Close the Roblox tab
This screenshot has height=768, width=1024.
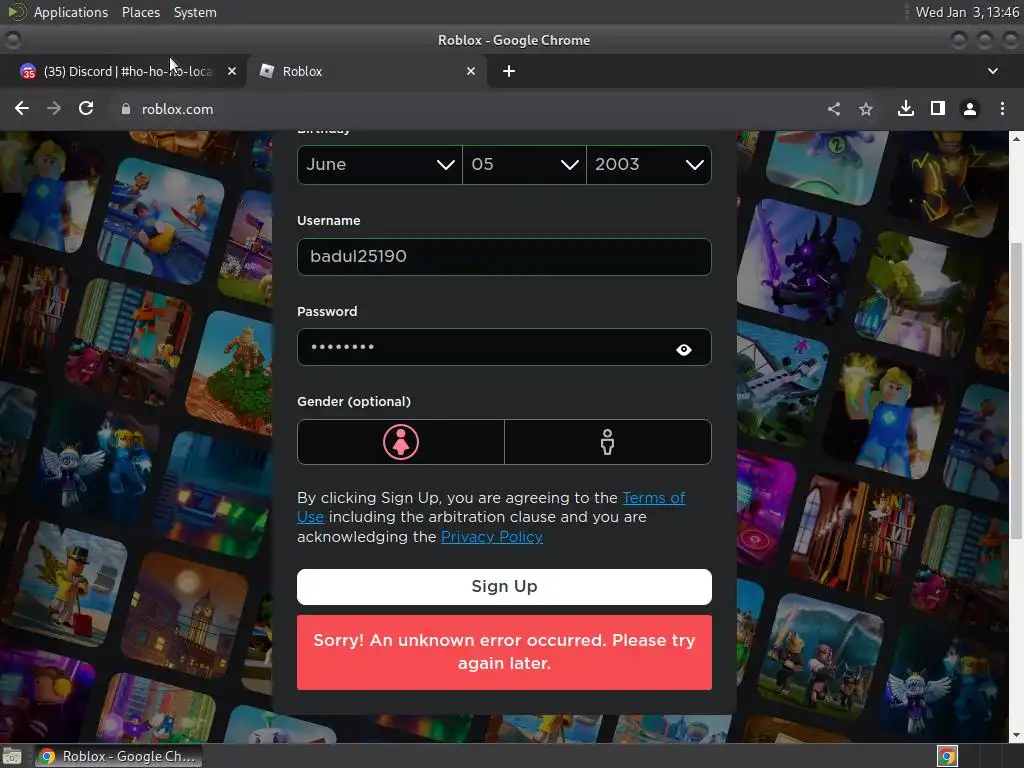click(471, 71)
